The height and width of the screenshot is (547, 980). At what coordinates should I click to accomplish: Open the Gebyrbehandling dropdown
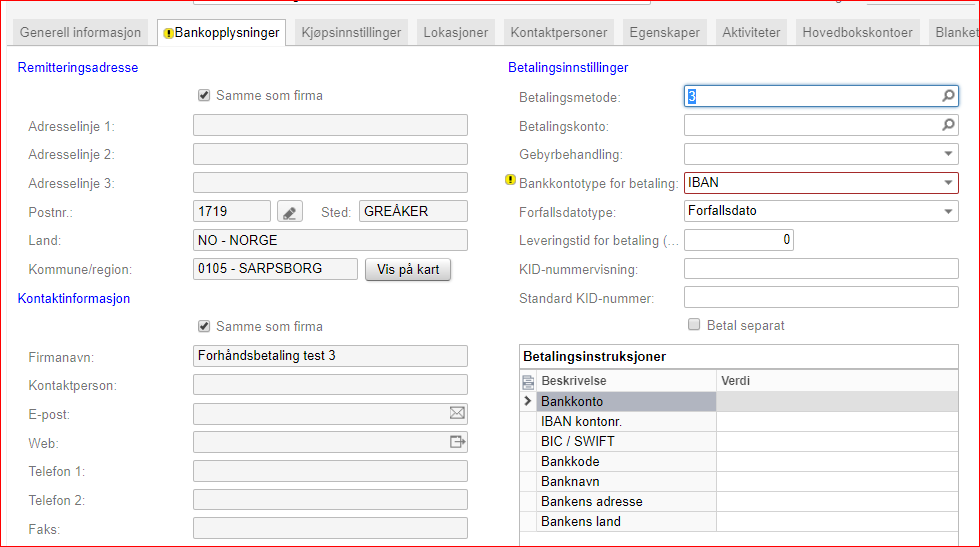pos(948,154)
